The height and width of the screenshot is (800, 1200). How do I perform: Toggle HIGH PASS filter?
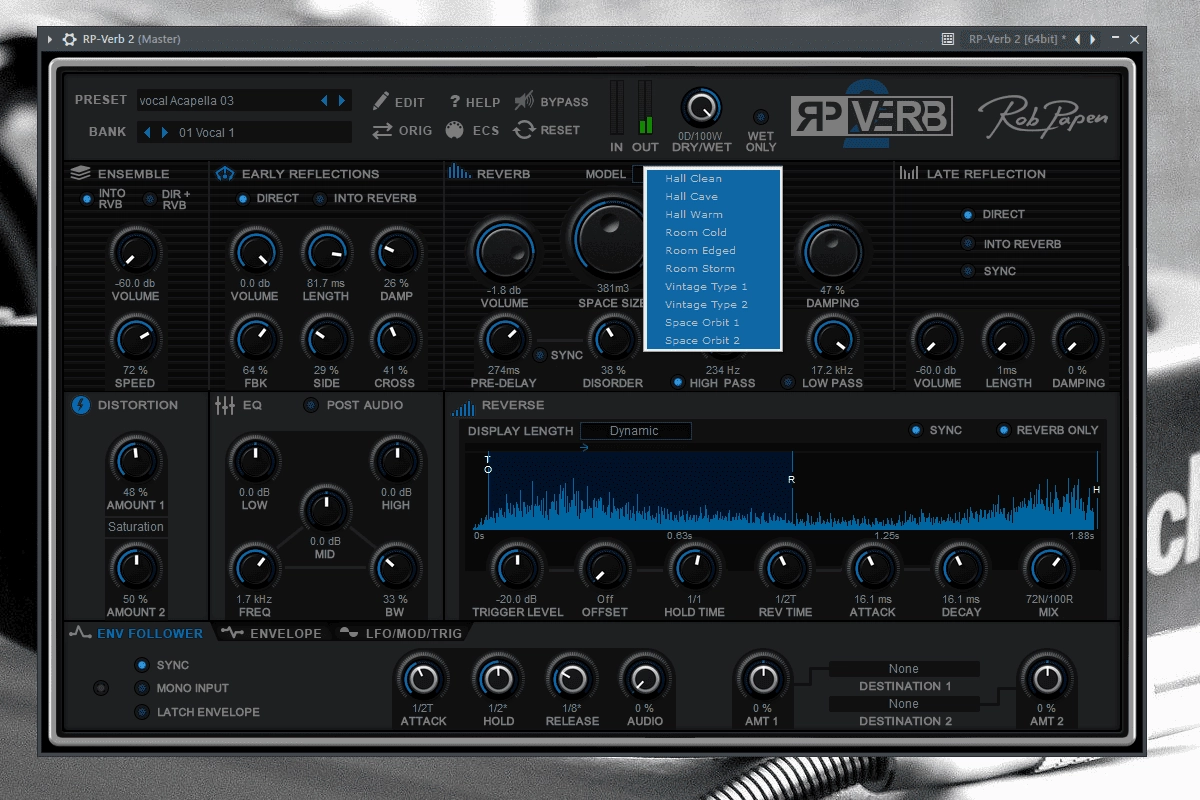point(678,383)
